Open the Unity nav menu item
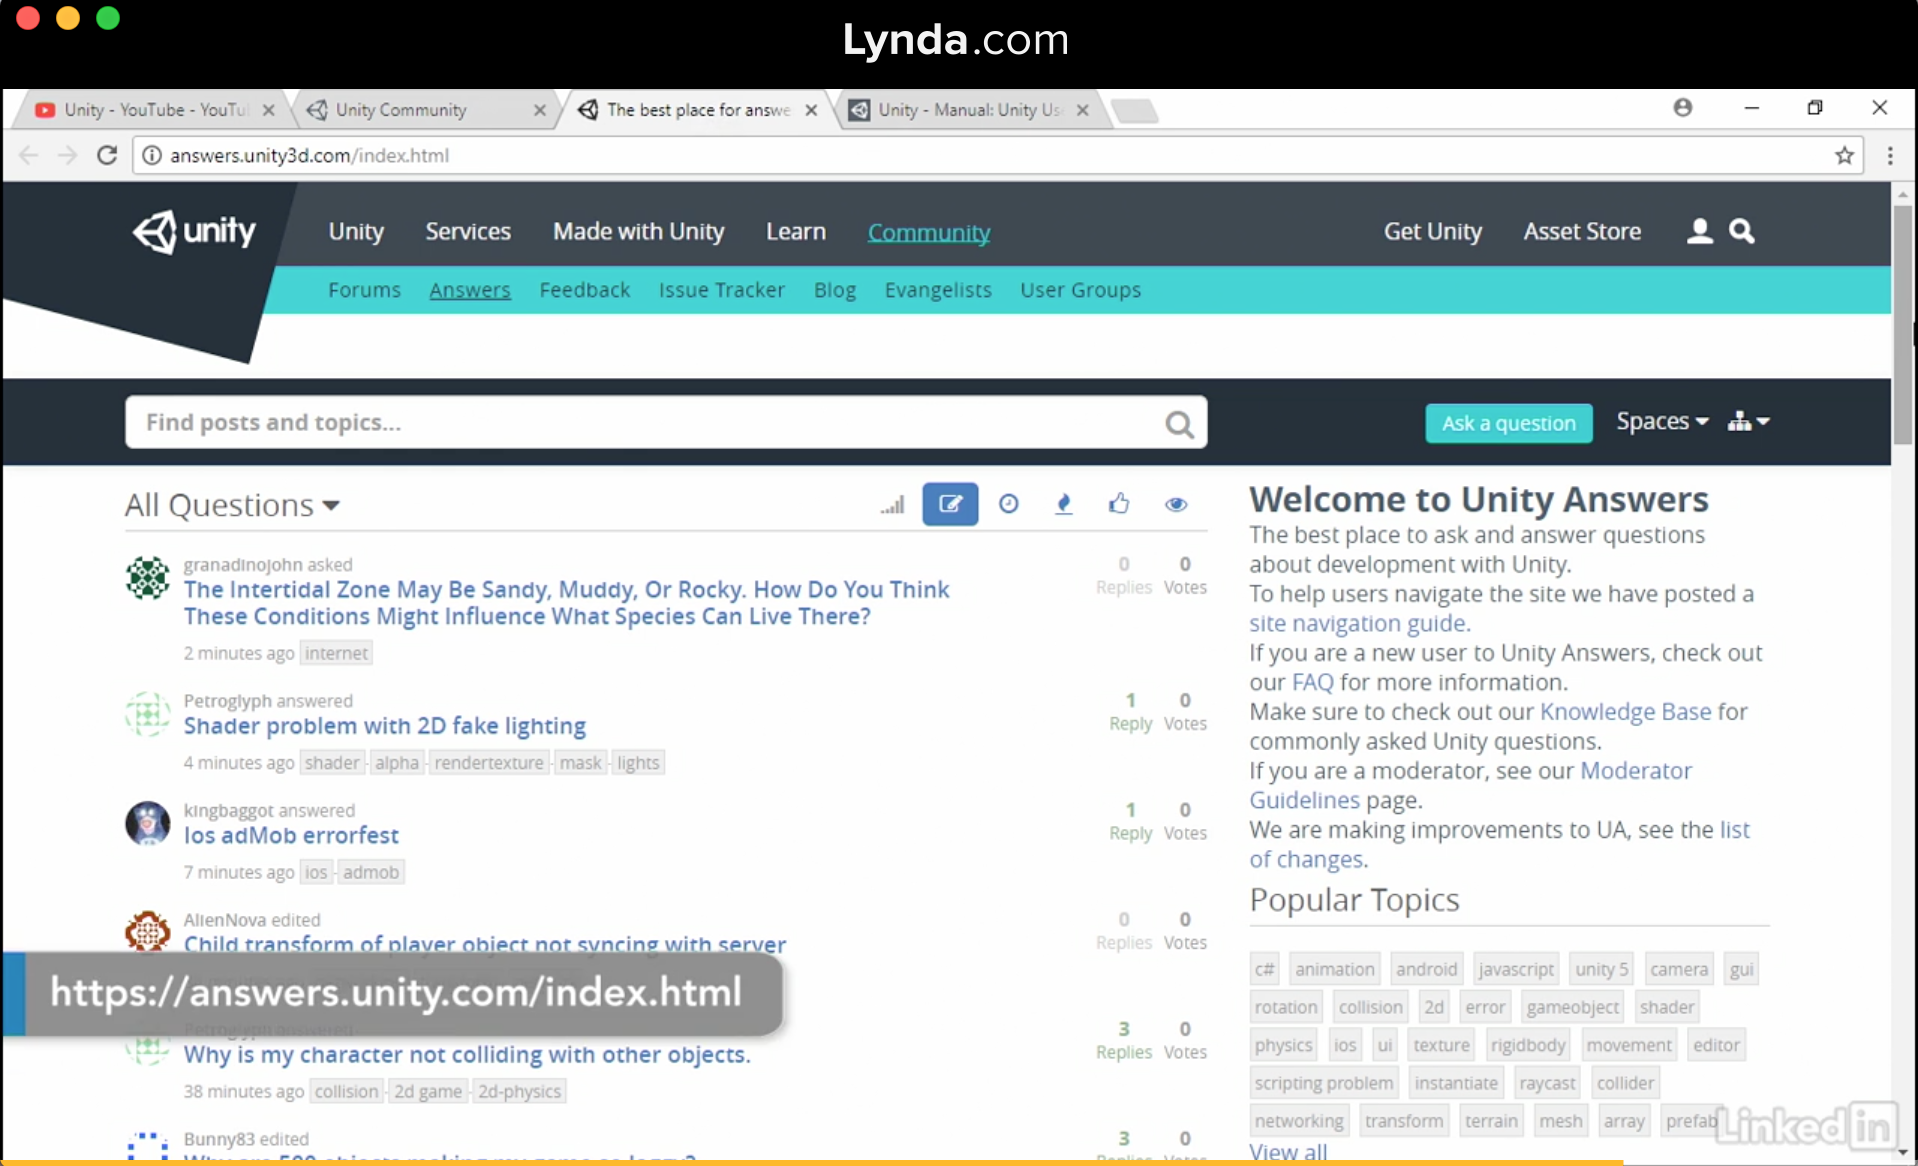The width and height of the screenshot is (1918, 1166). [356, 231]
